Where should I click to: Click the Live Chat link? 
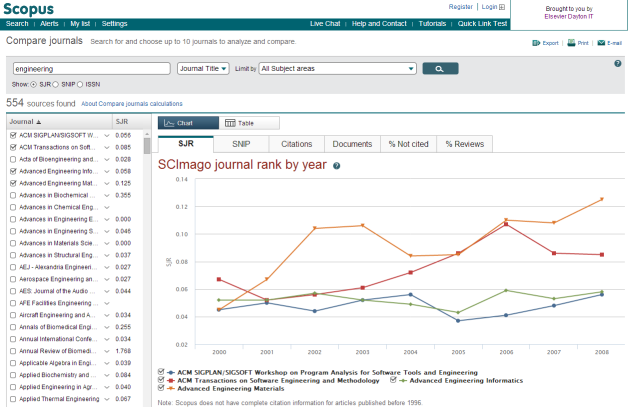pyautogui.click(x=325, y=24)
